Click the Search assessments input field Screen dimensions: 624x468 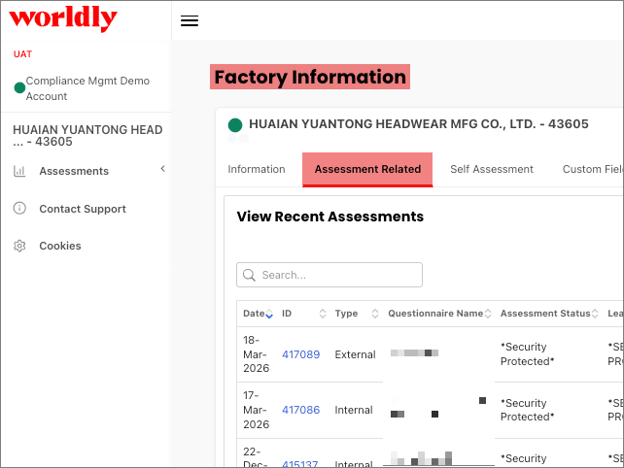[x=330, y=275]
